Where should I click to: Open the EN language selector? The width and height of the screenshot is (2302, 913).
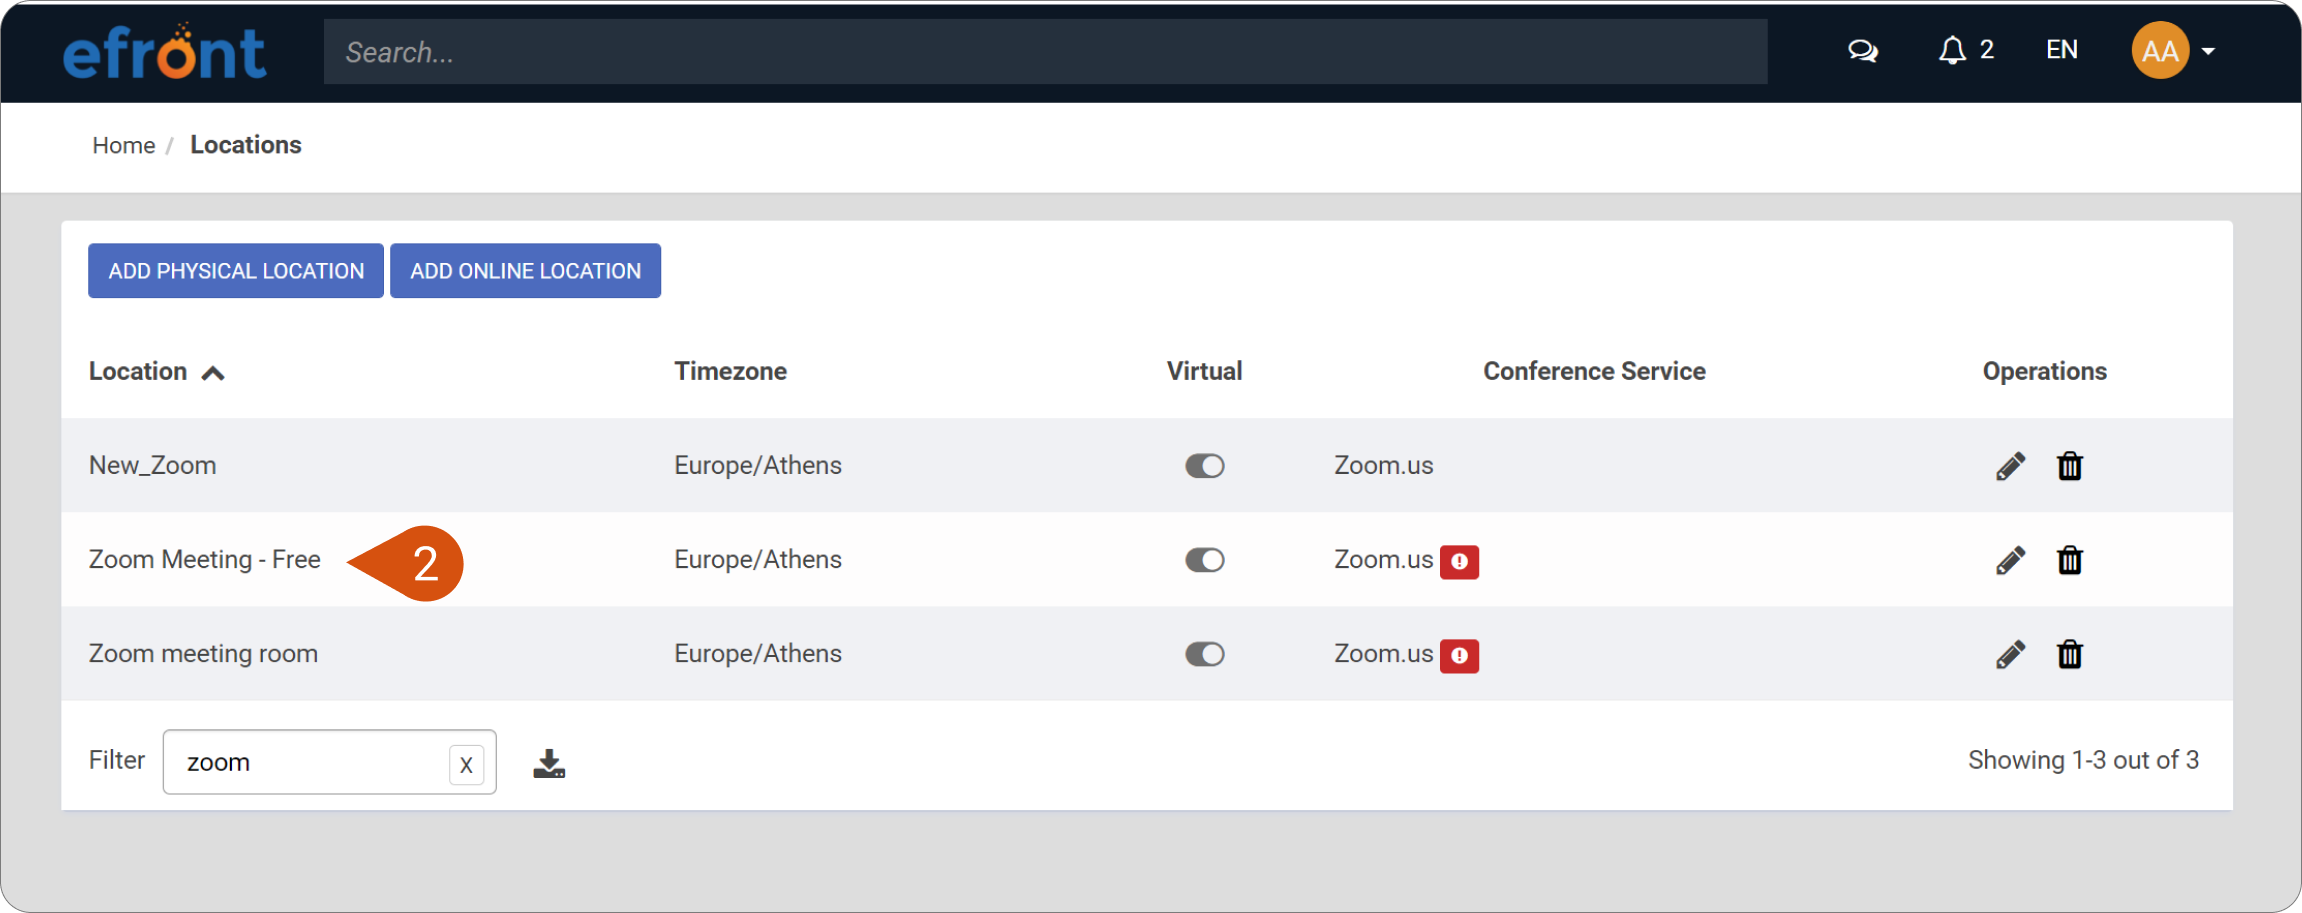tap(2062, 50)
